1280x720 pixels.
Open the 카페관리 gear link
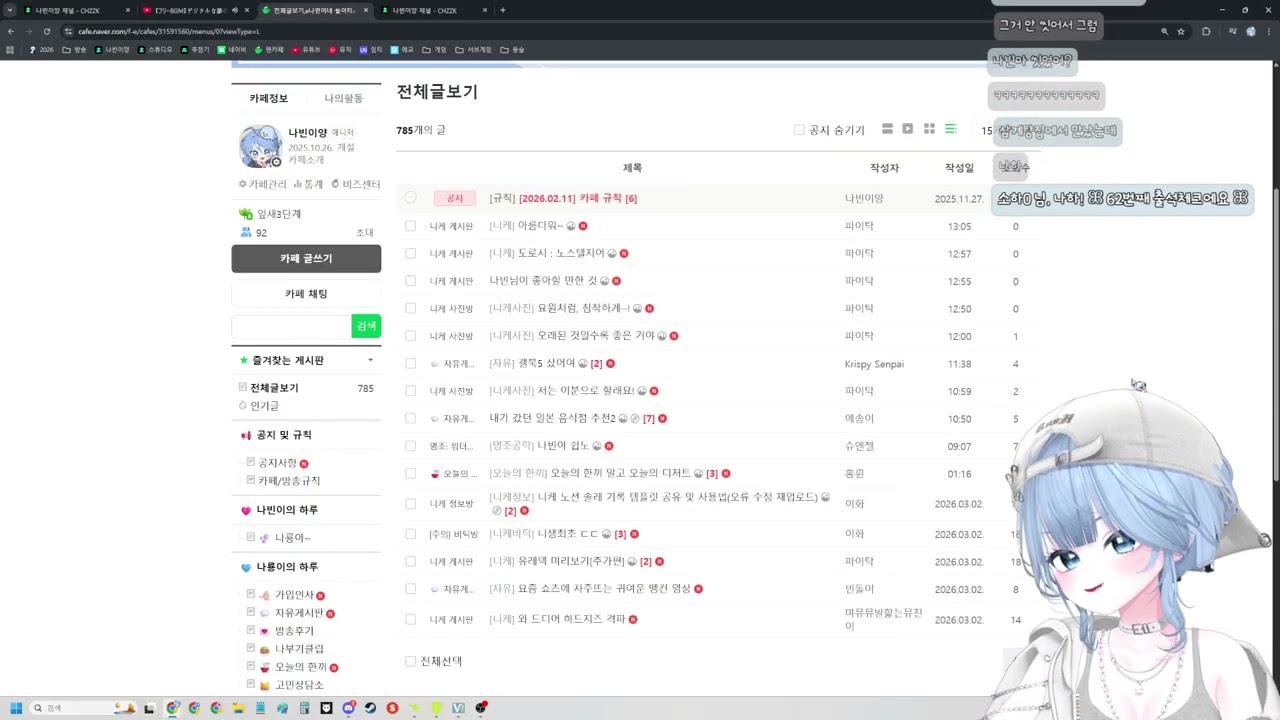(263, 184)
